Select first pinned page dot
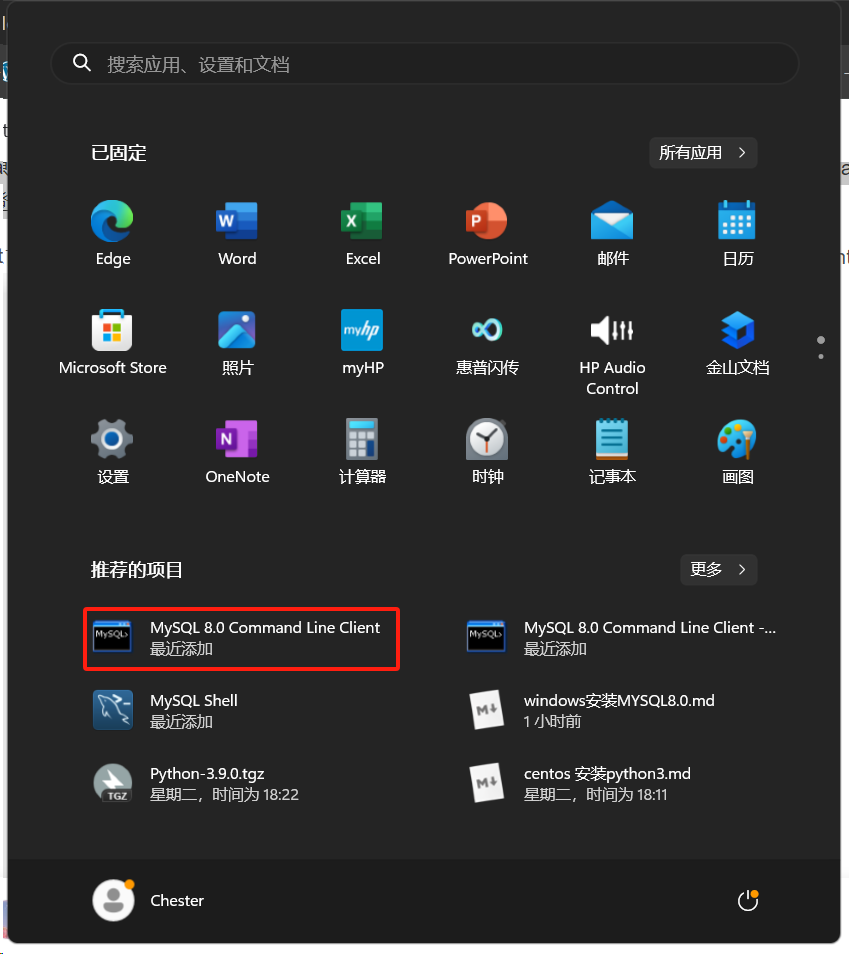849x954 pixels. click(x=821, y=339)
